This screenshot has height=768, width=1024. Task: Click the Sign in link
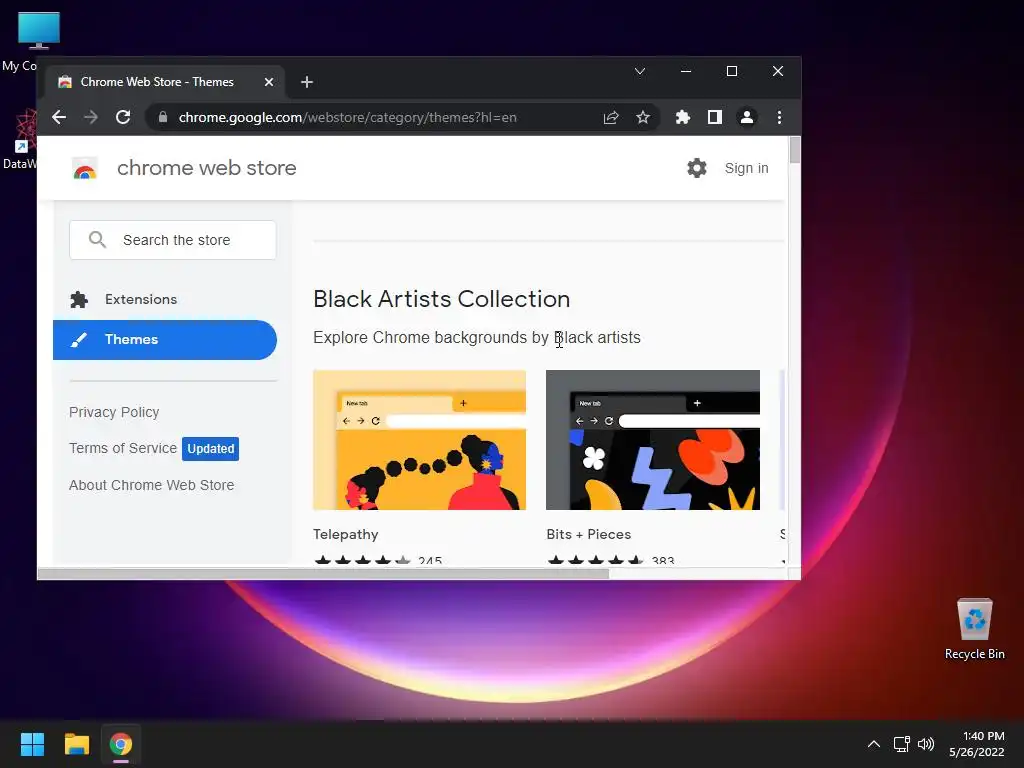pyautogui.click(x=746, y=168)
